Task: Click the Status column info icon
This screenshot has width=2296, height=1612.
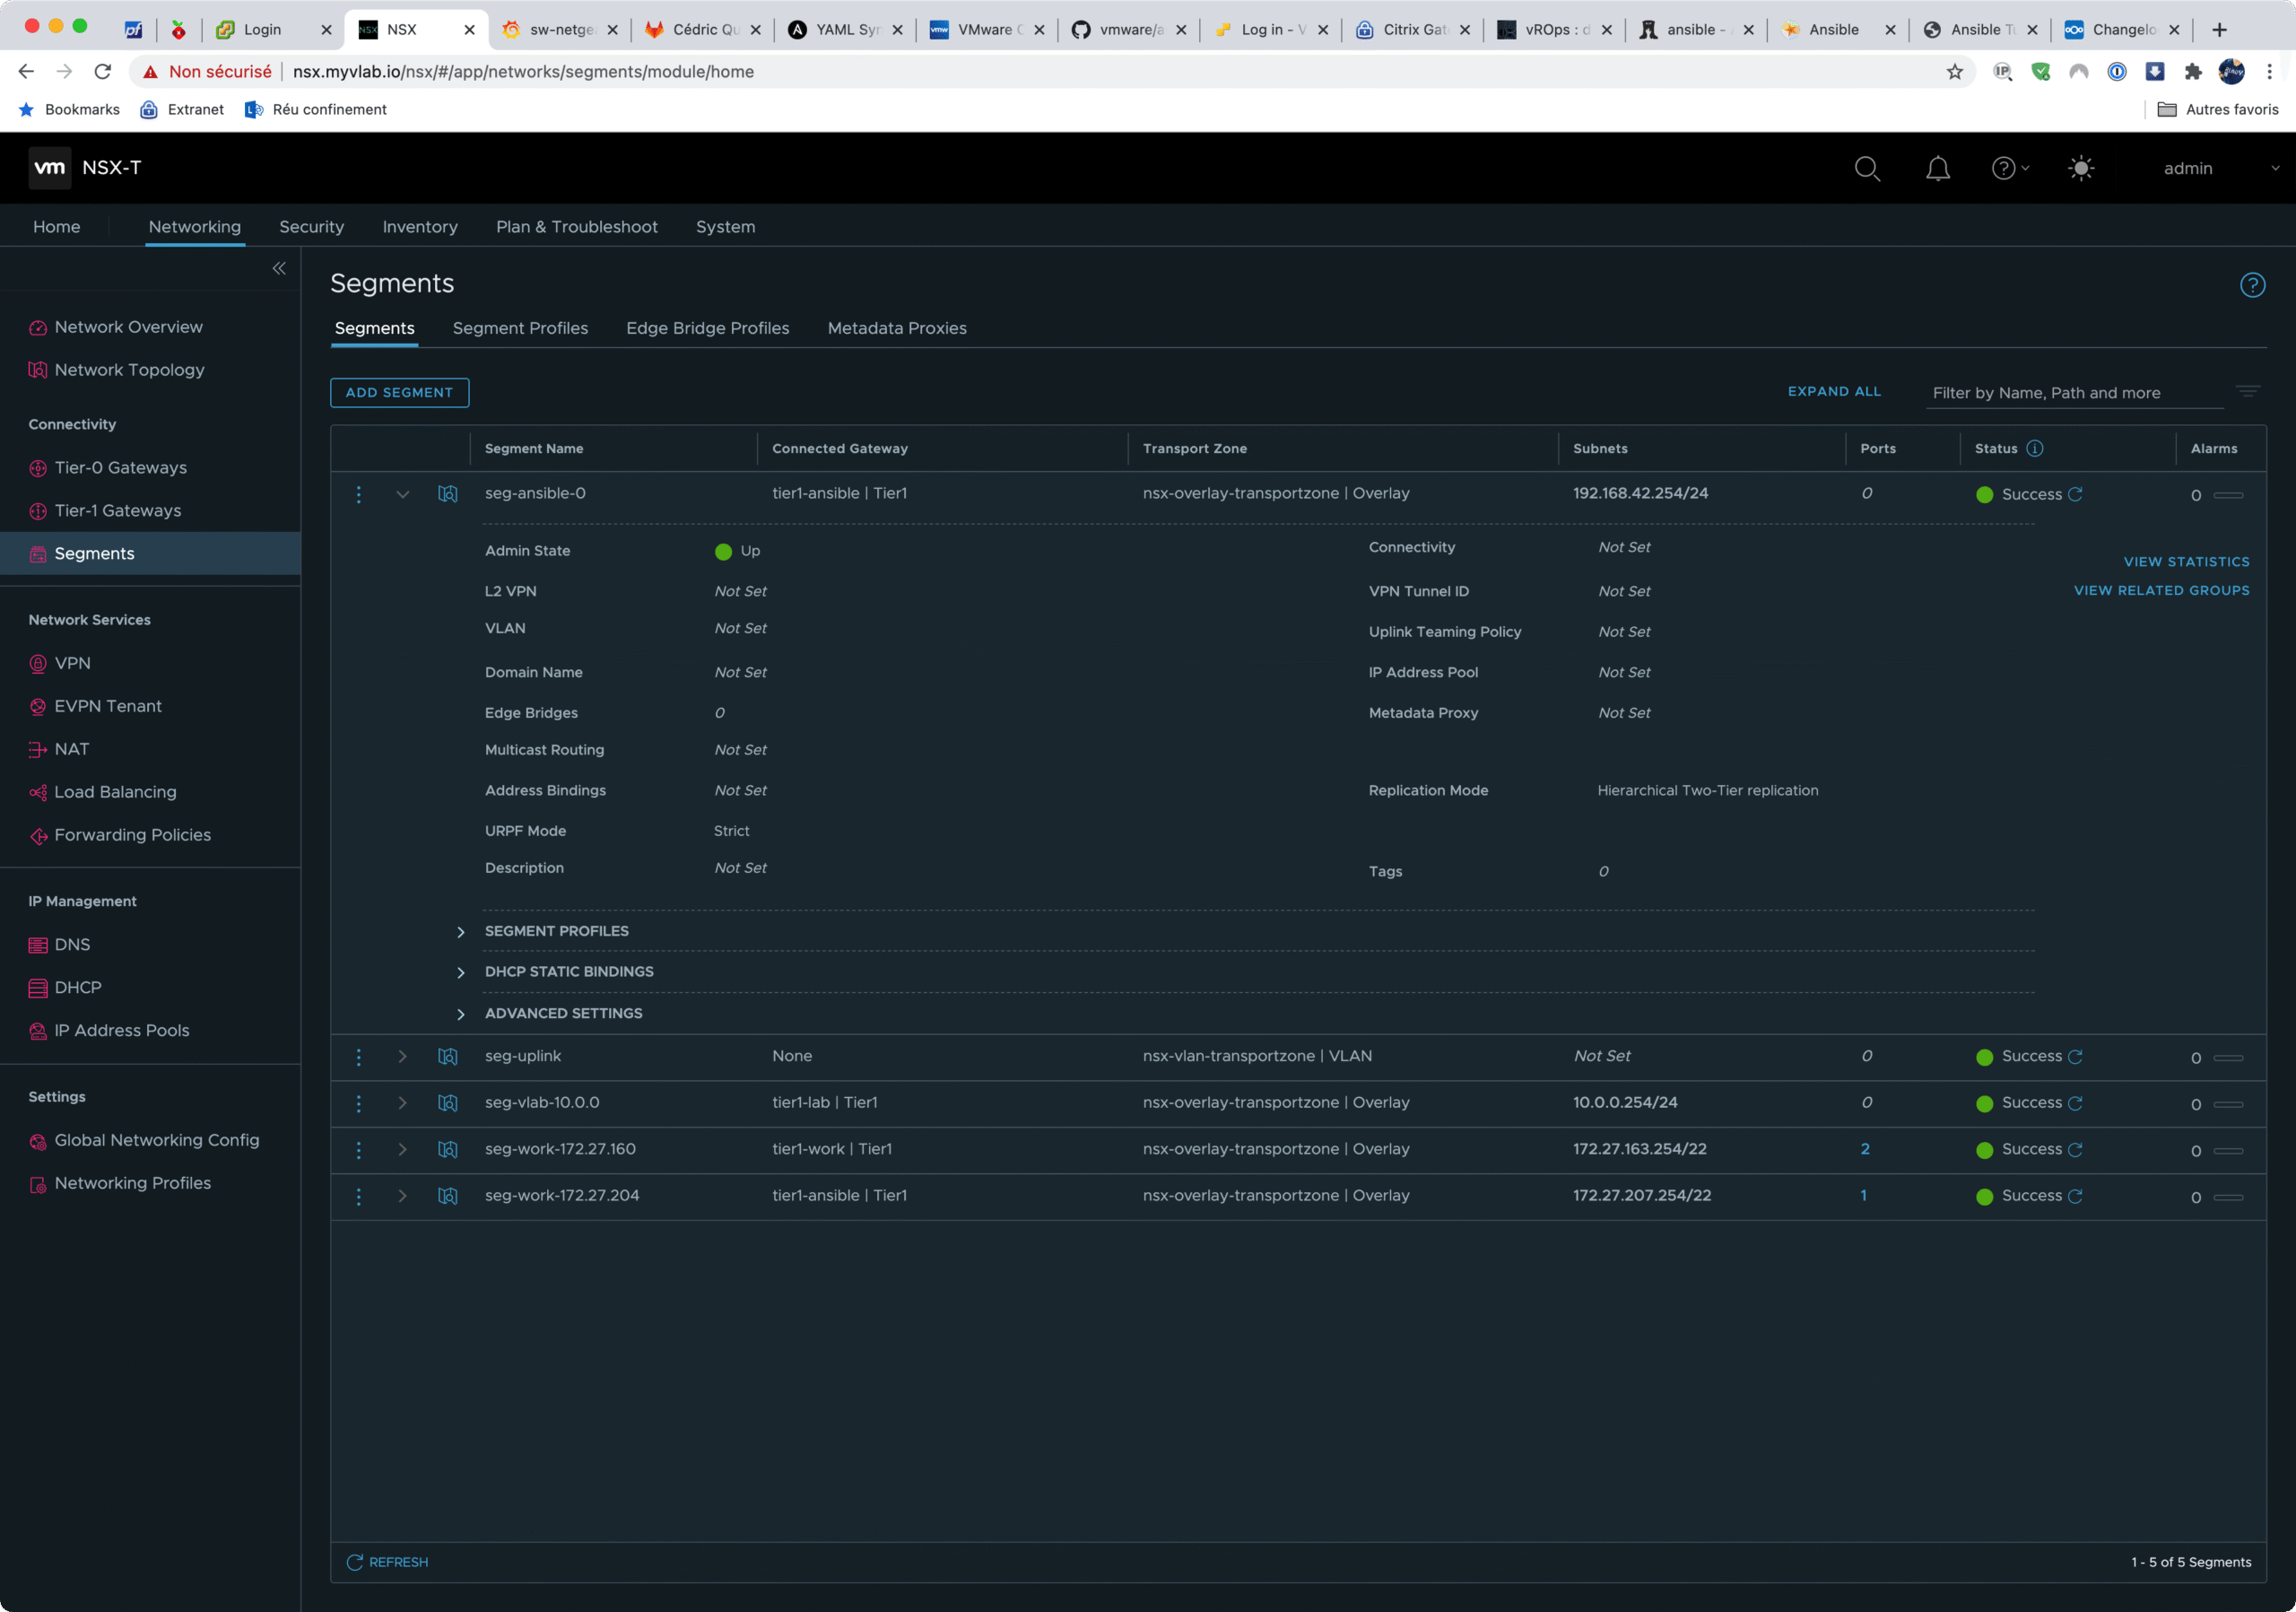Action: pyautogui.click(x=2034, y=448)
